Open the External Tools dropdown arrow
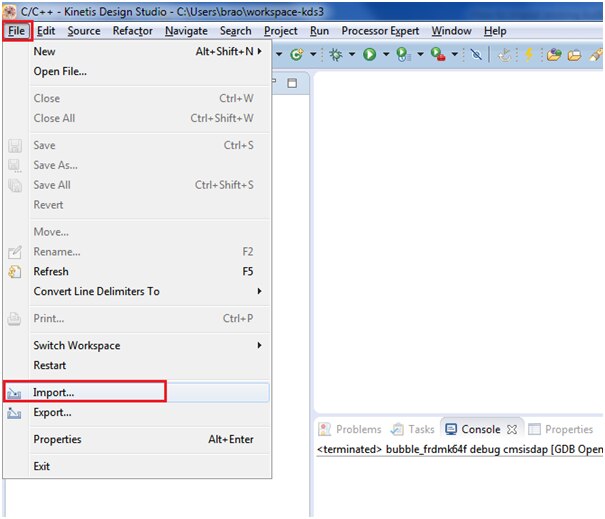The width and height of the screenshot is (605, 519). [x=455, y=54]
